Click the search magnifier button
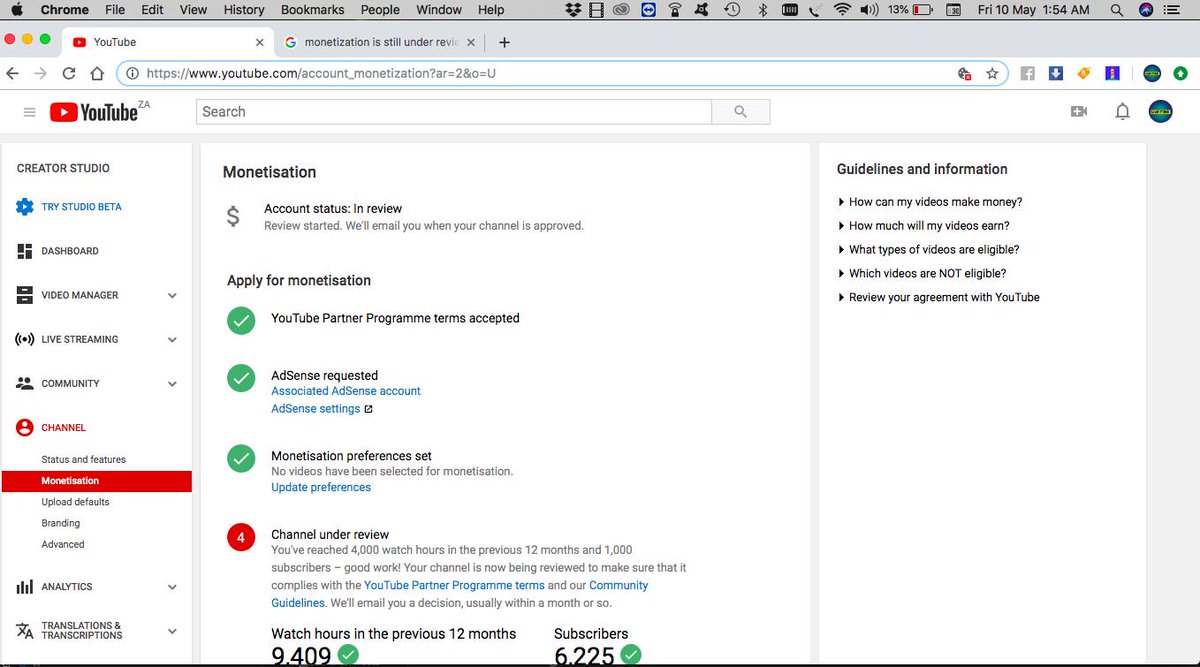 (x=740, y=112)
